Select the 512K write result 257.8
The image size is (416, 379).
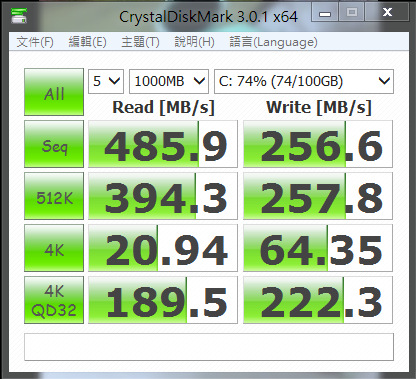tap(318, 196)
